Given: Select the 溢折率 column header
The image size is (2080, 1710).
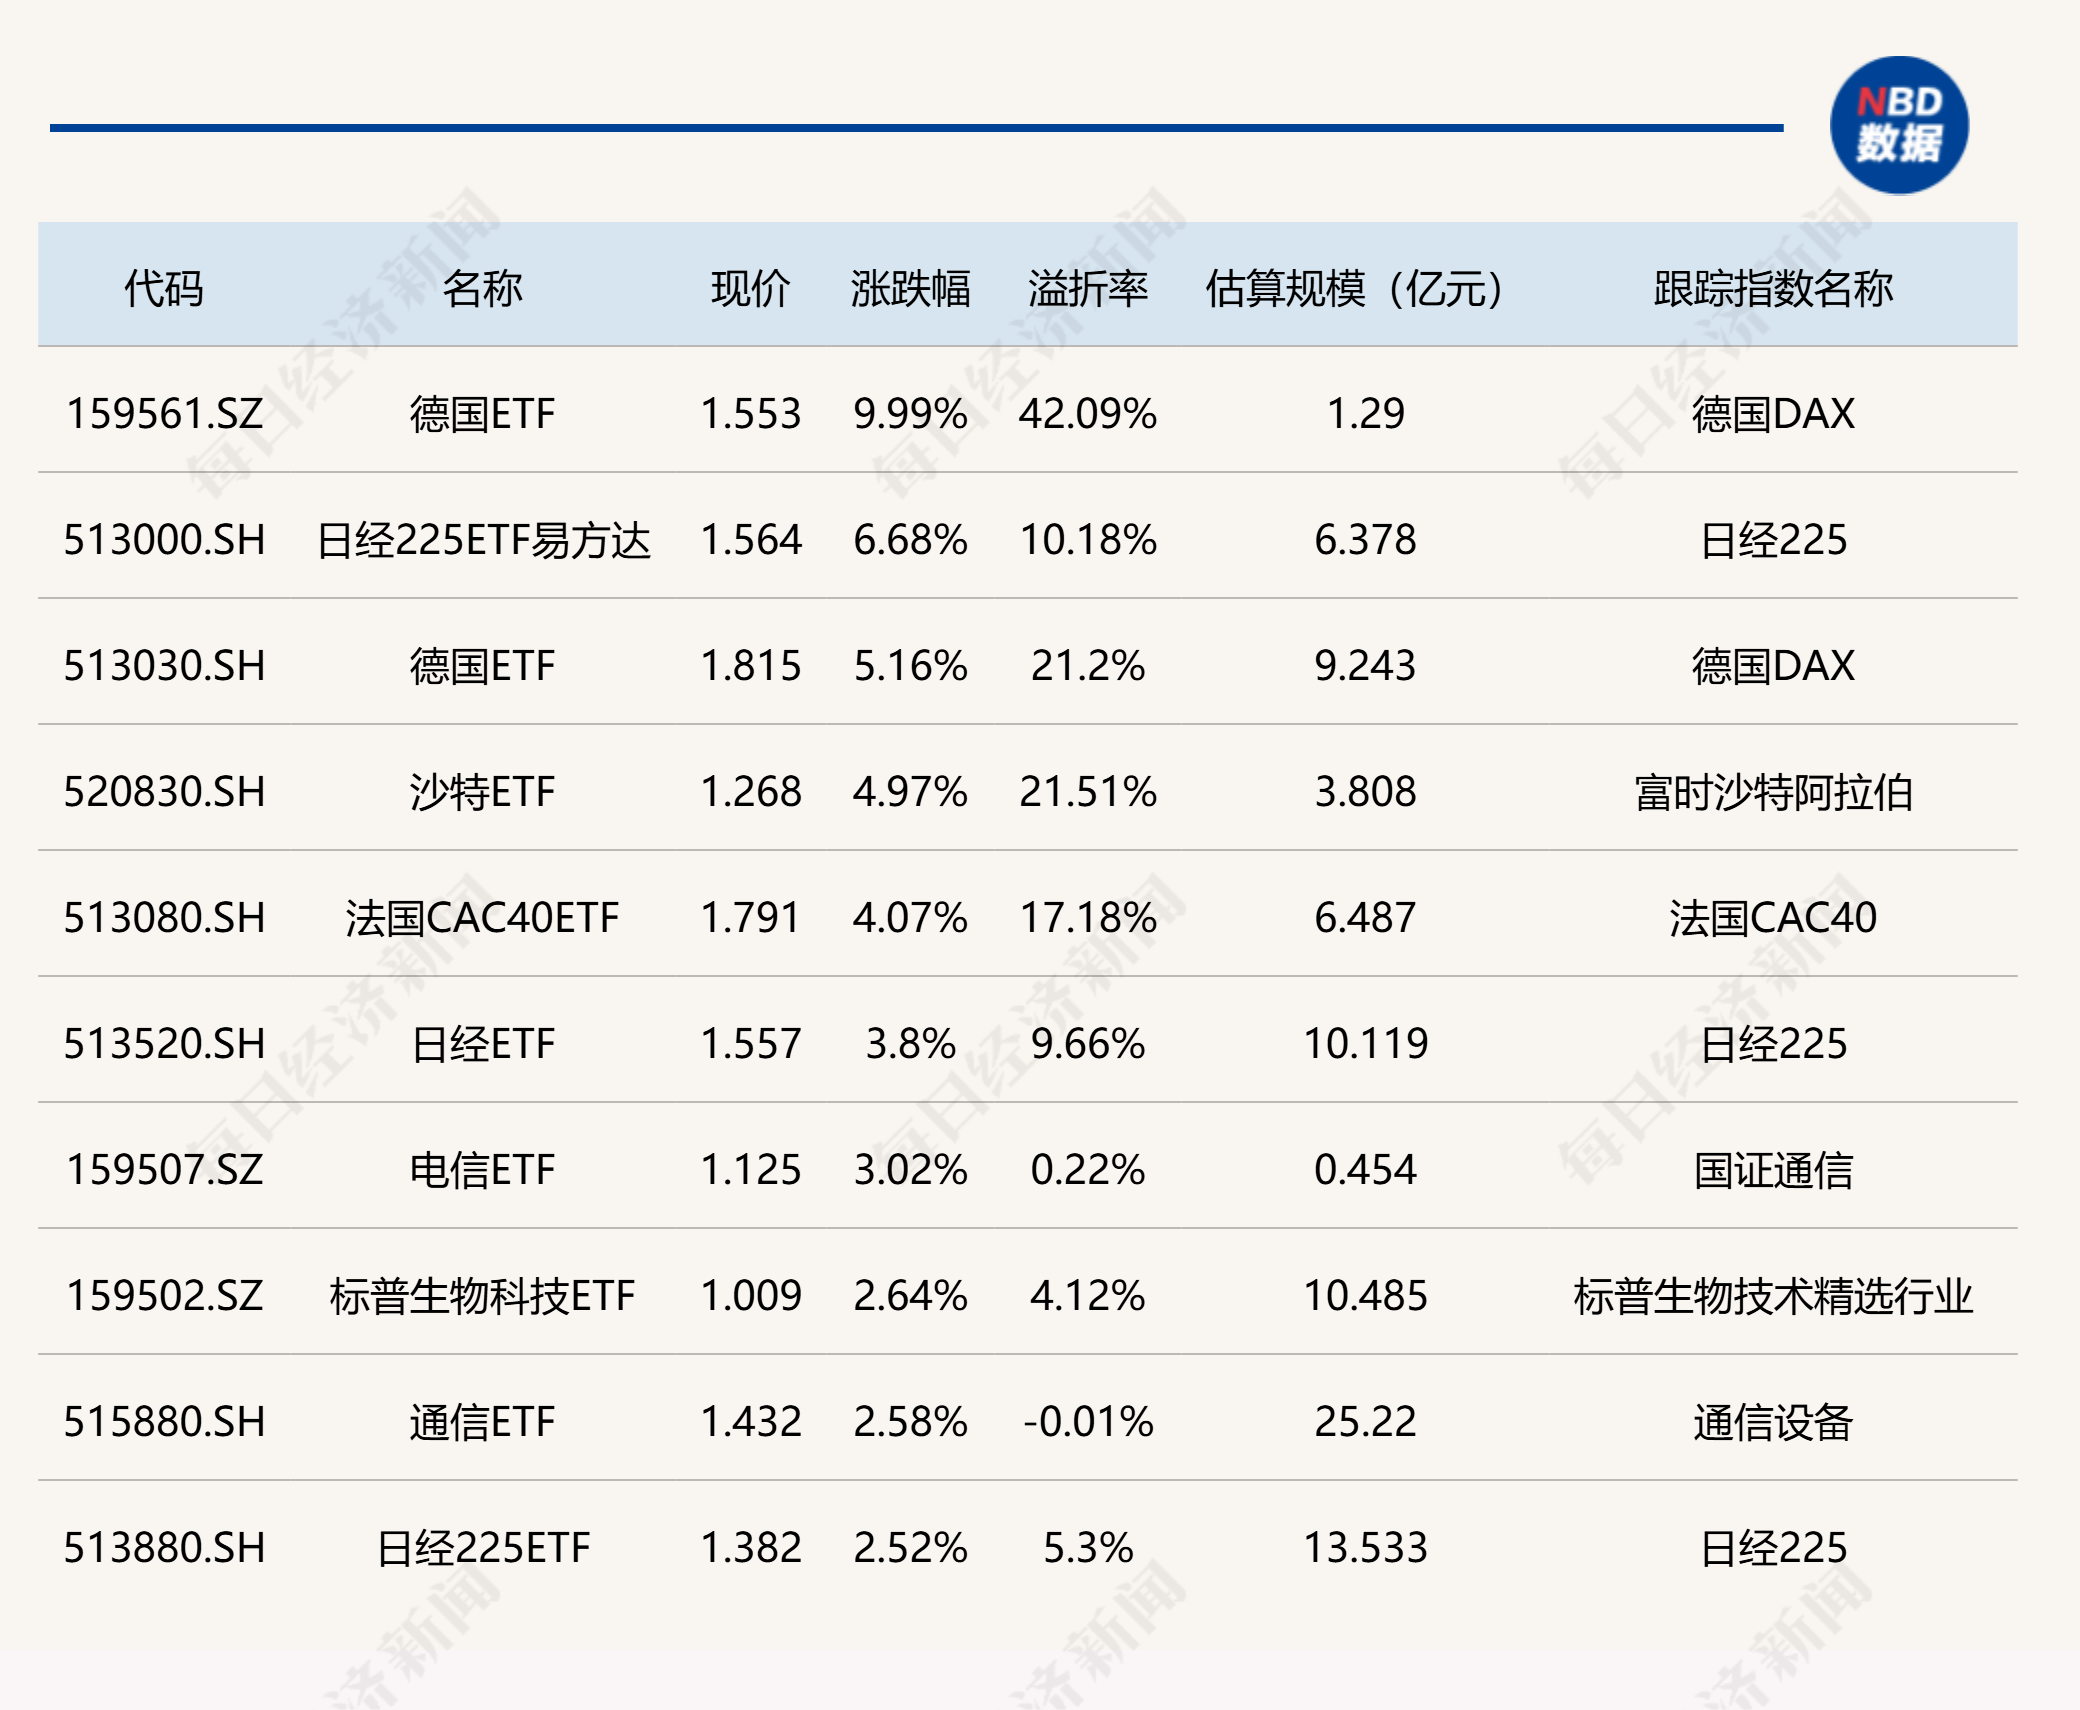Looking at the screenshot, I should coord(1087,290).
